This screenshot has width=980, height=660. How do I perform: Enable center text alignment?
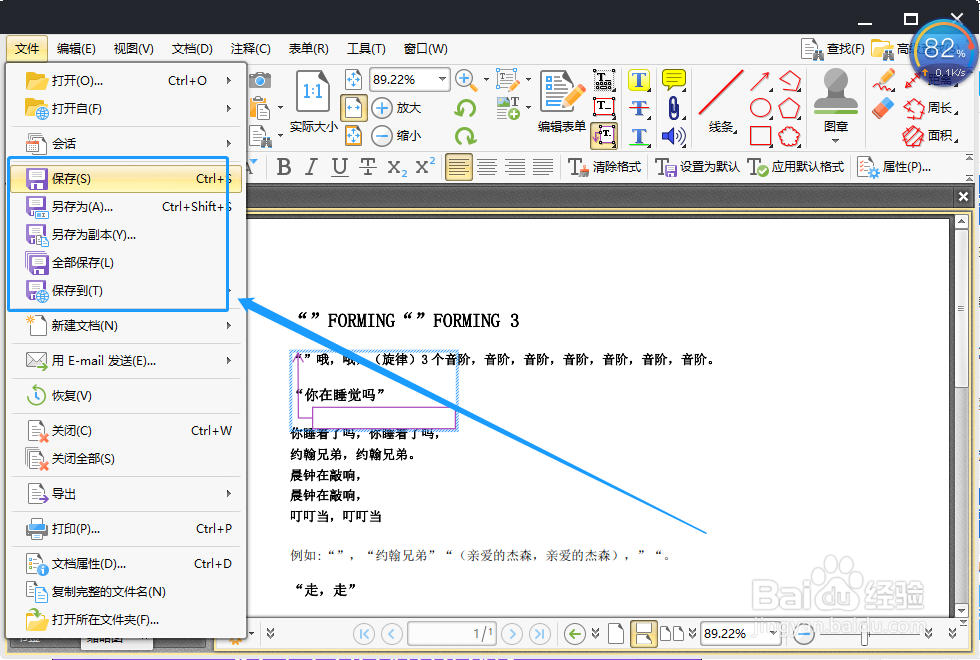pyautogui.click(x=487, y=167)
